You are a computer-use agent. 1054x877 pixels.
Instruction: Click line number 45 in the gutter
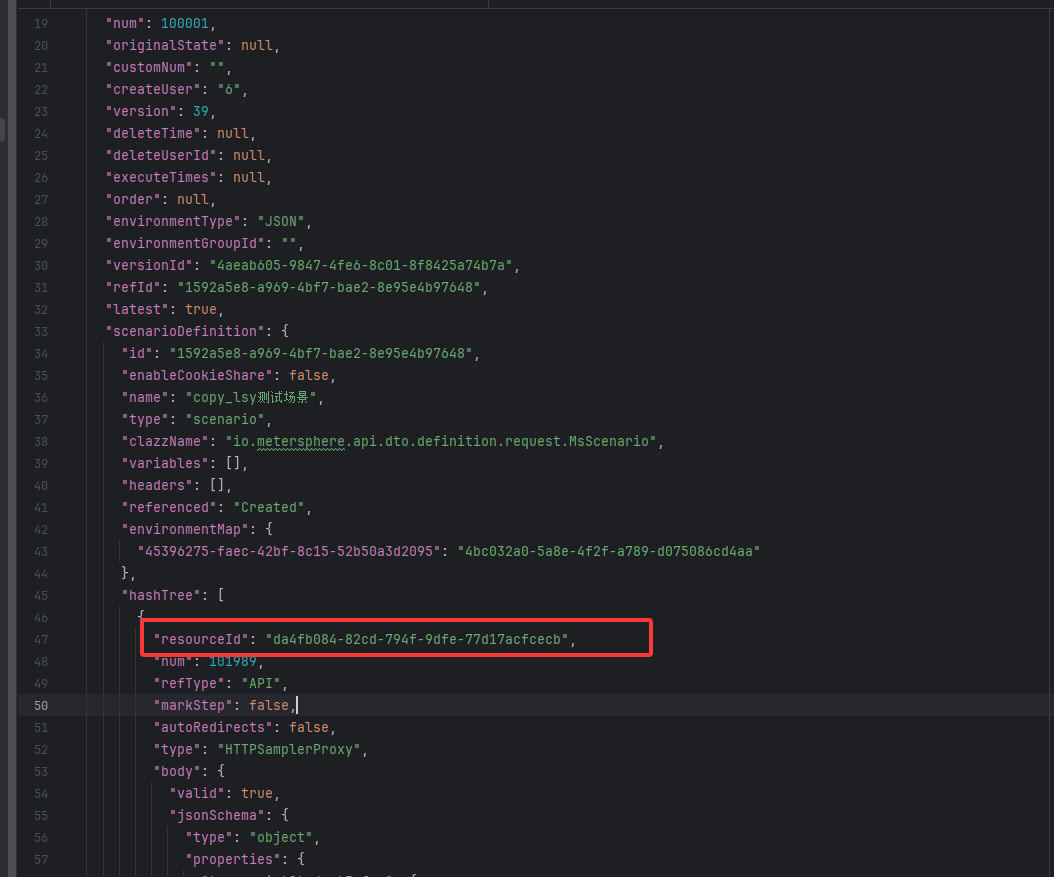(41, 595)
